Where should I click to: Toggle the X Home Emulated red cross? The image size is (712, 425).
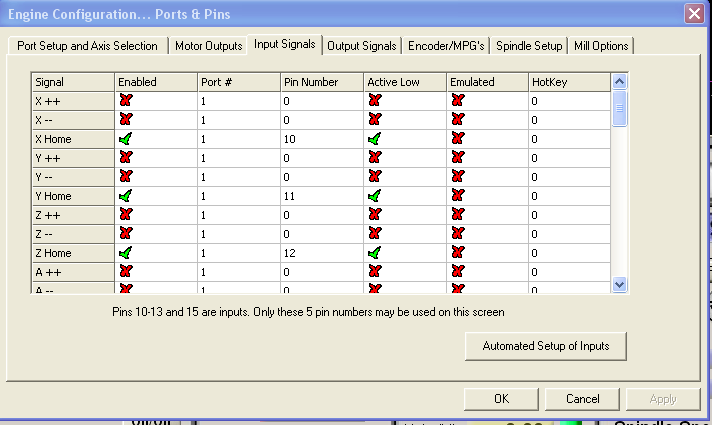[458, 139]
